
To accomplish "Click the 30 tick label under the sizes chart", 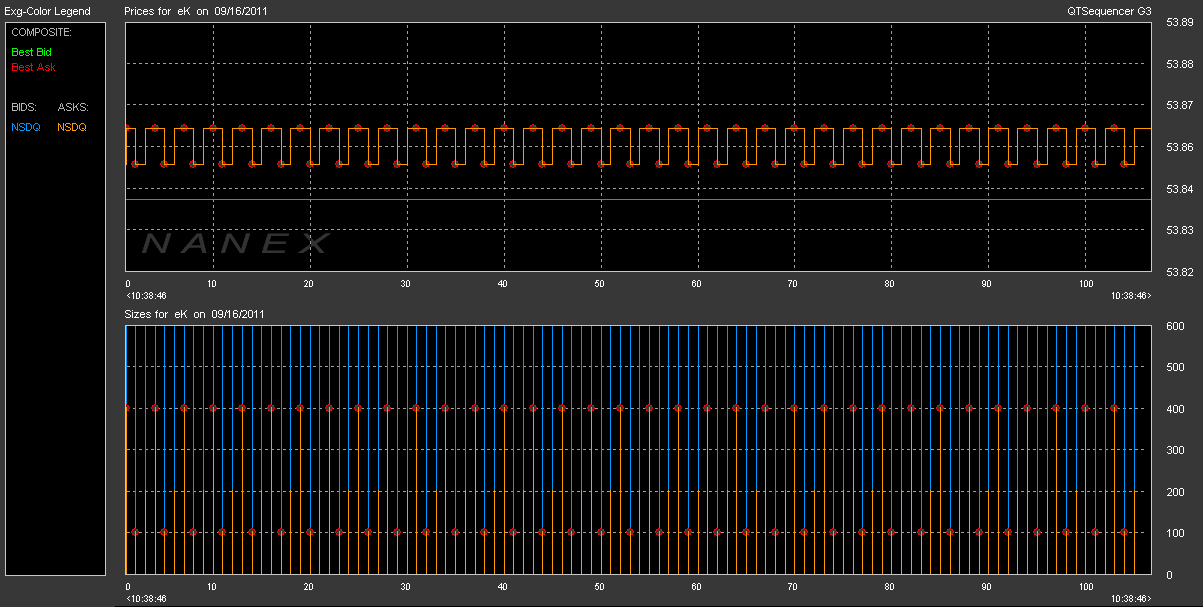I will tap(405, 586).
